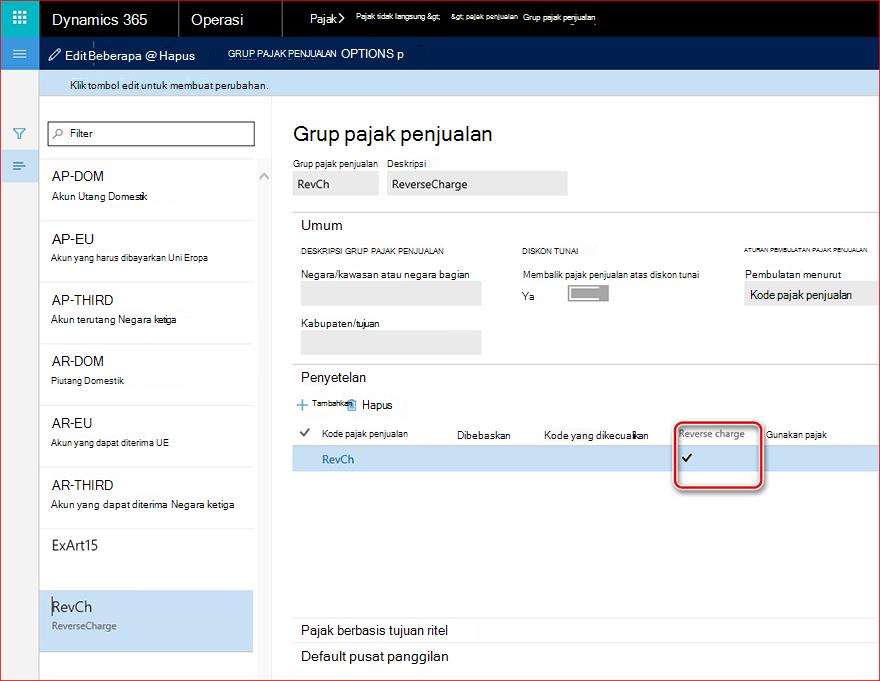Click the list scroll-up arrow
This screenshot has height=681, width=880.
click(x=264, y=176)
